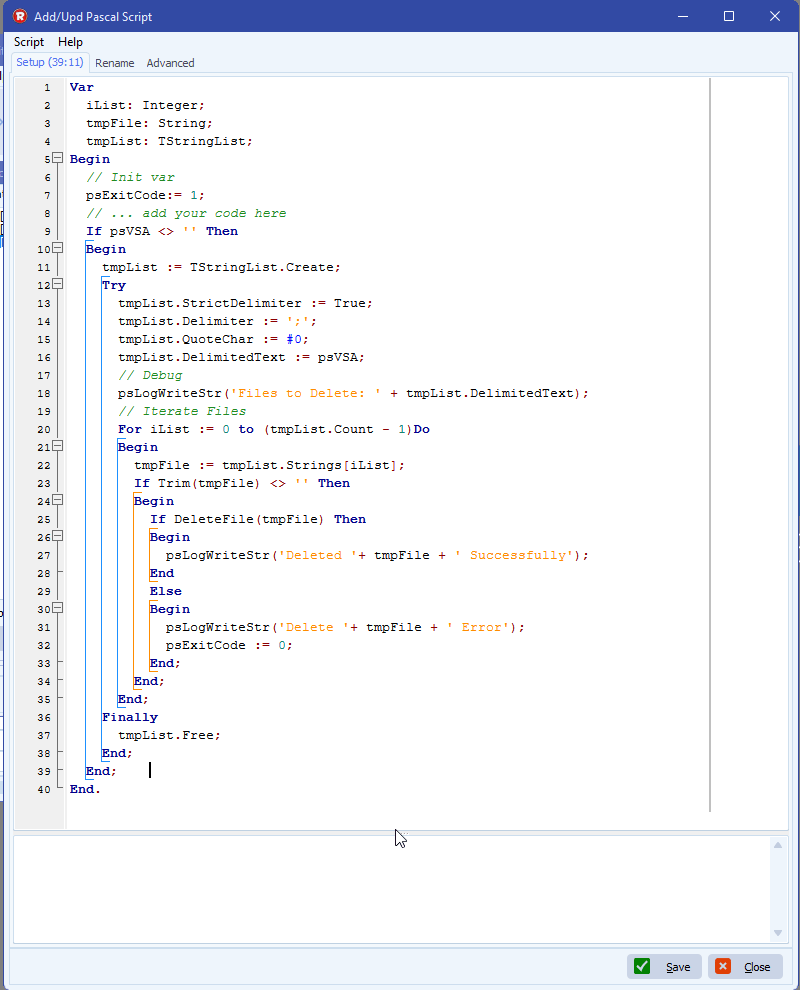Click the red X Close icon
800x990 pixels.
point(723,966)
